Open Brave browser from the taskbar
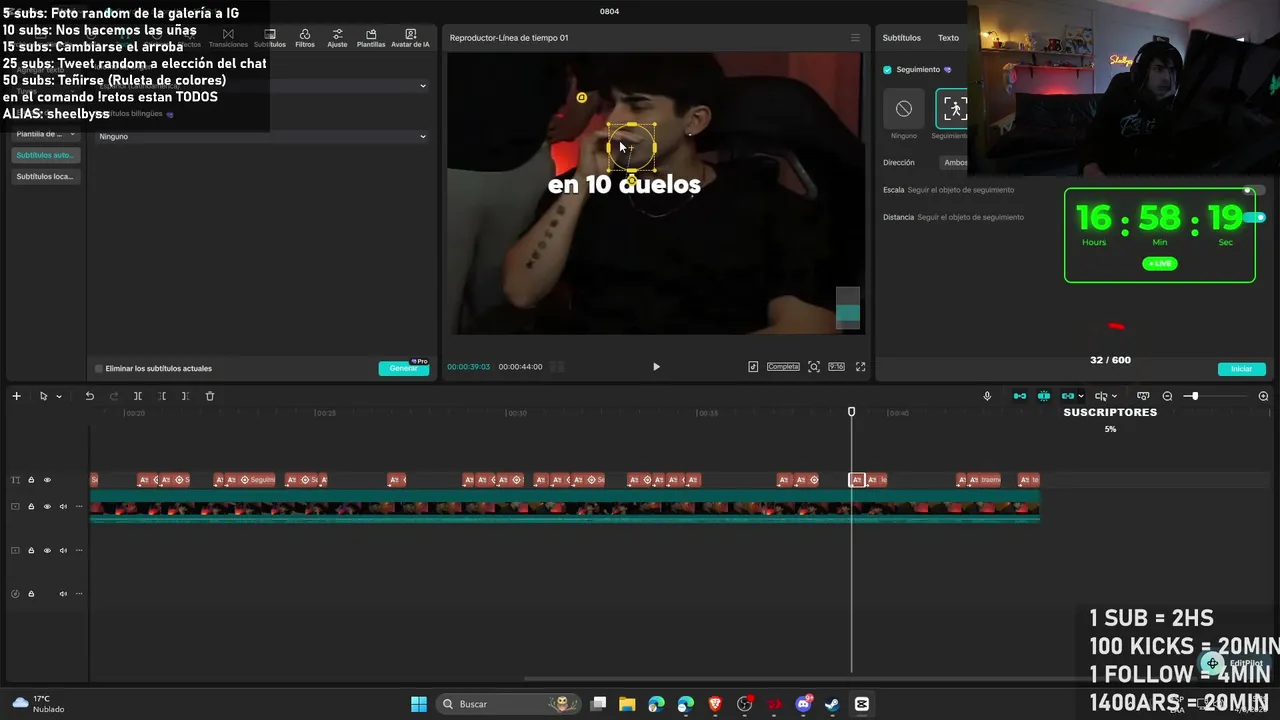The image size is (1280, 720). (x=715, y=704)
